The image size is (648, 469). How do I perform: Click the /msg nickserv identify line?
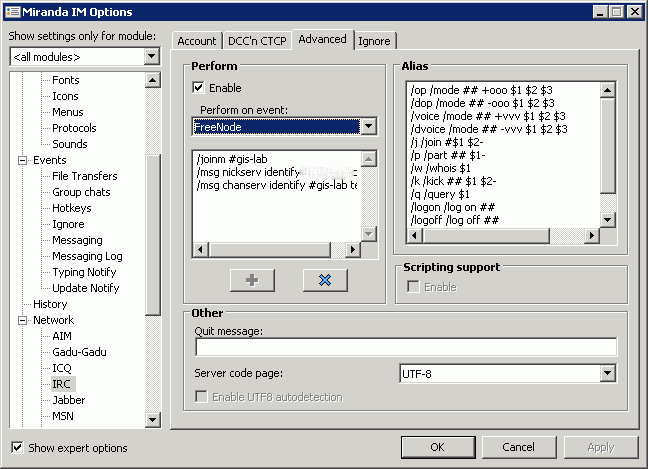coord(277,172)
